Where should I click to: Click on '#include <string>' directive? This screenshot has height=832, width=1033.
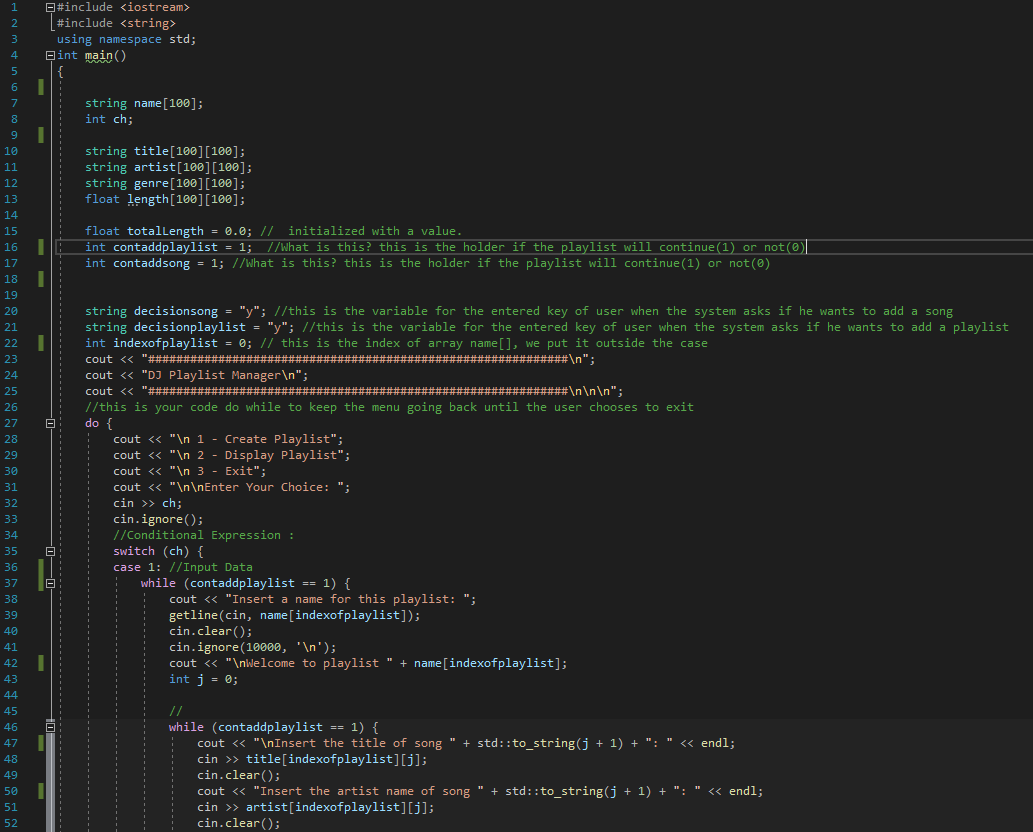click(x=116, y=23)
